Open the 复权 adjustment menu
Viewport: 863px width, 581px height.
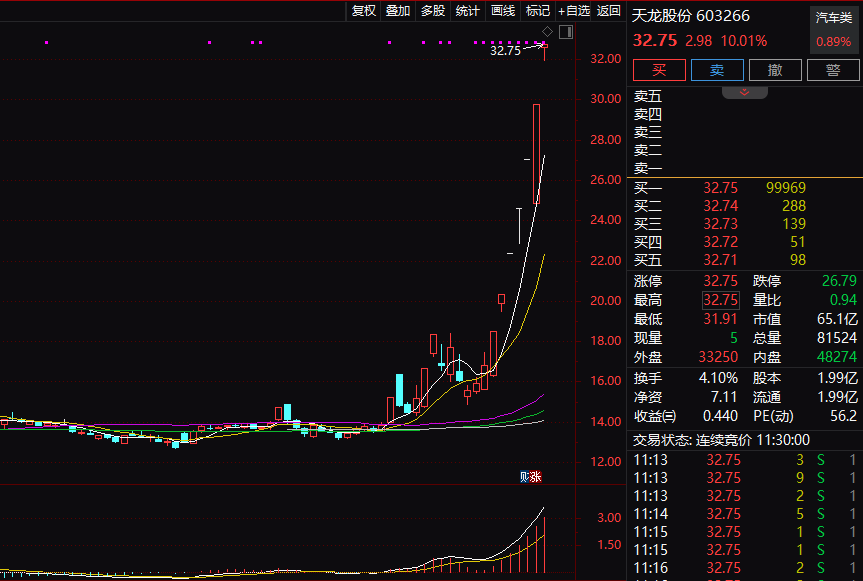click(363, 11)
